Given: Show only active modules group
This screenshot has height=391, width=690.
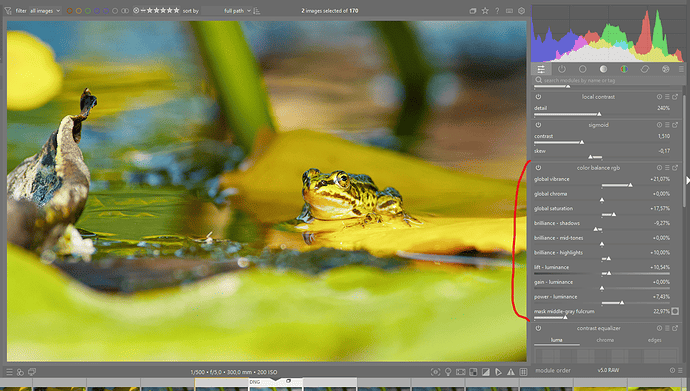Looking at the screenshot, I should tap(562, 69).
